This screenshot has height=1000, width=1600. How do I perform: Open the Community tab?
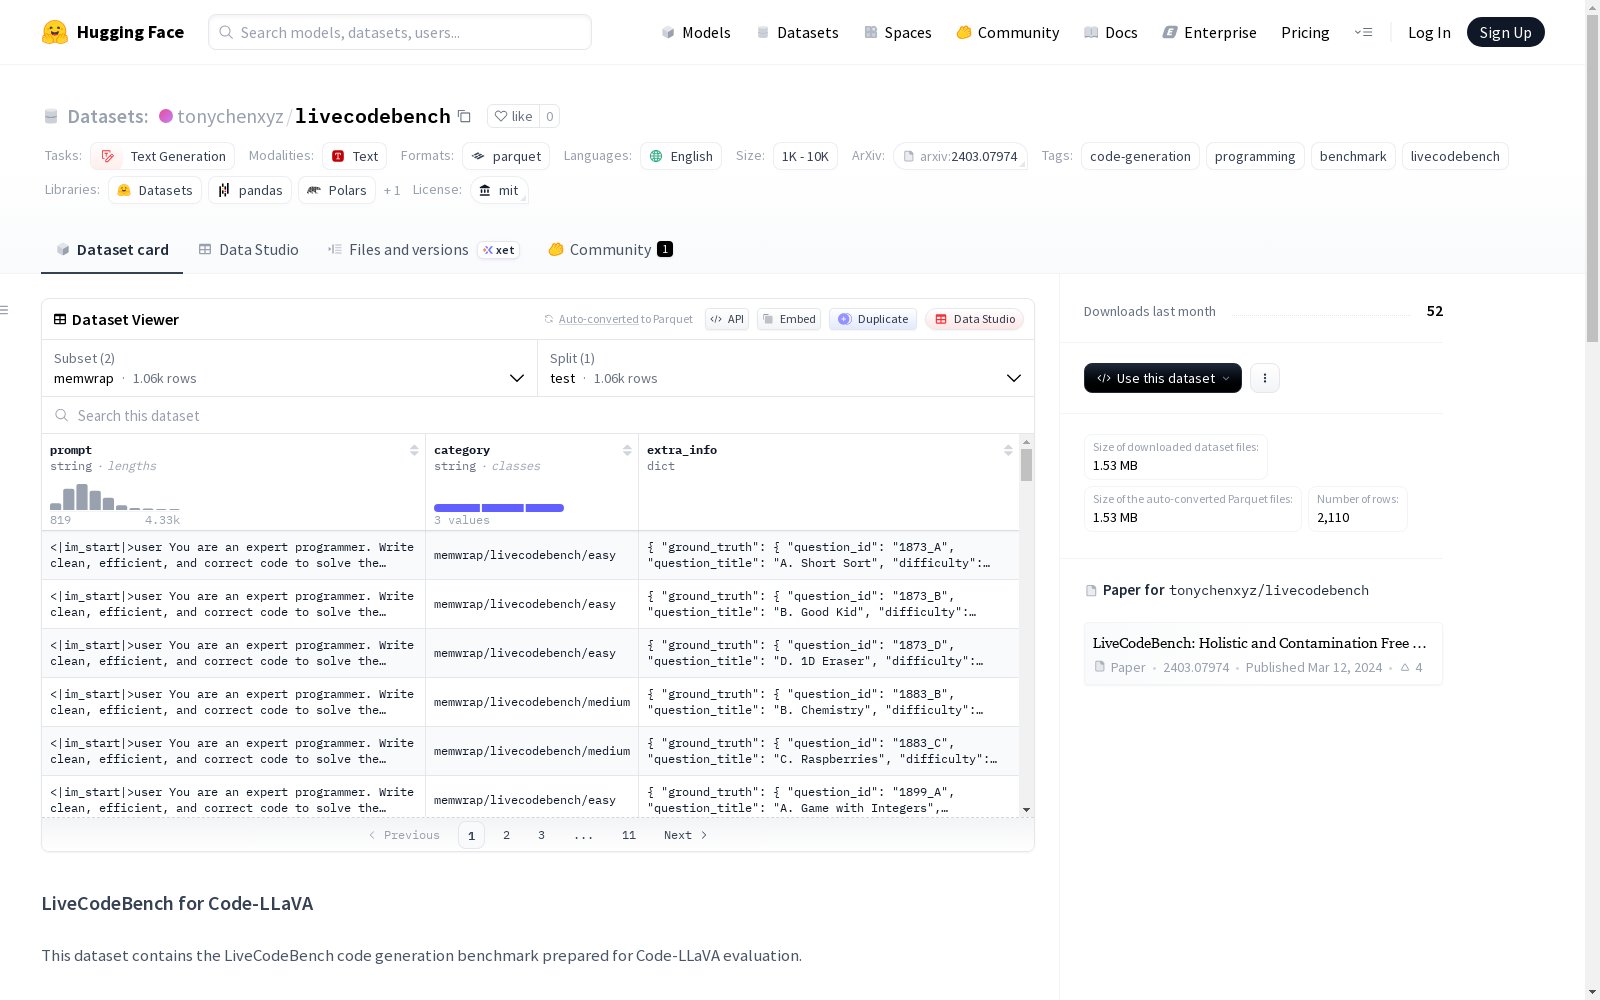[x=610, y=250]
